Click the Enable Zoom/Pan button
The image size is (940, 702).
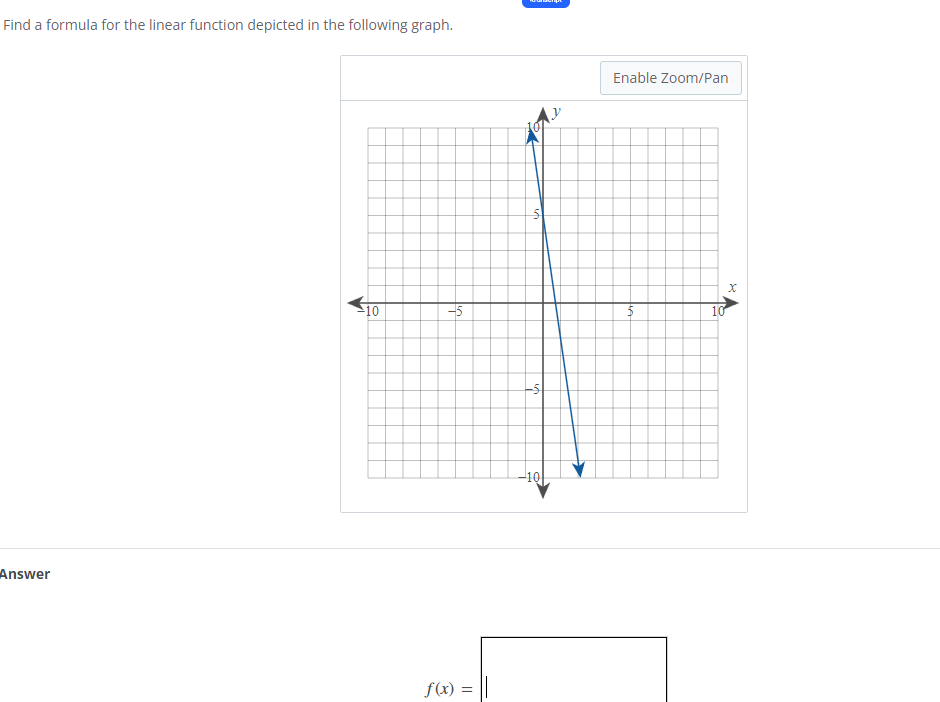tap(670, 77)
